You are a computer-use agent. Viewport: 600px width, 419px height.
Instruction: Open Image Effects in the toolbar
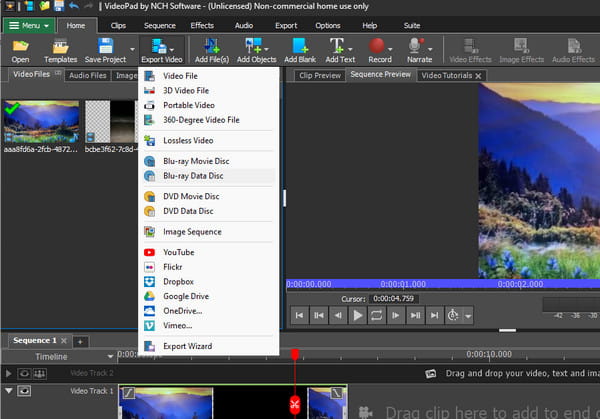pos(521,51)
